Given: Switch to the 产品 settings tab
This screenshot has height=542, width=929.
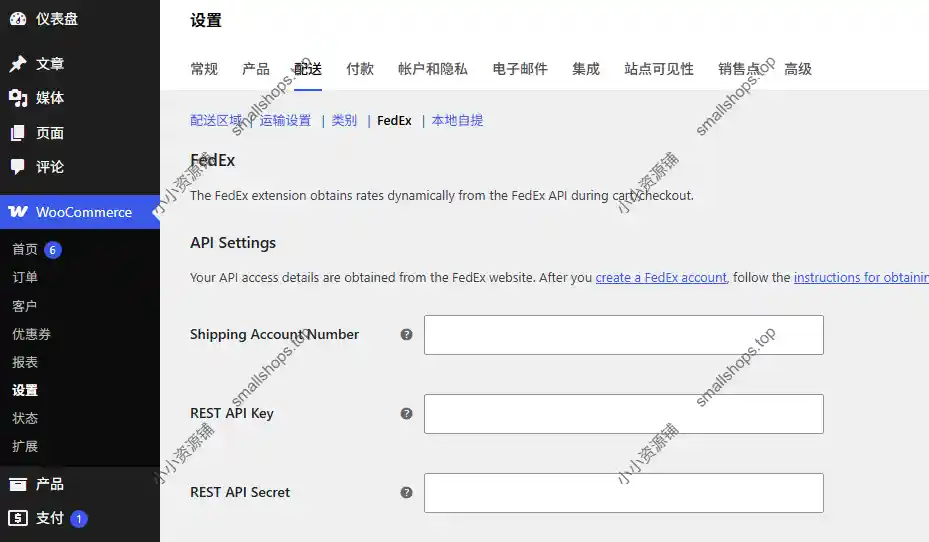Looking at the screenshot, I should [256, 69].
